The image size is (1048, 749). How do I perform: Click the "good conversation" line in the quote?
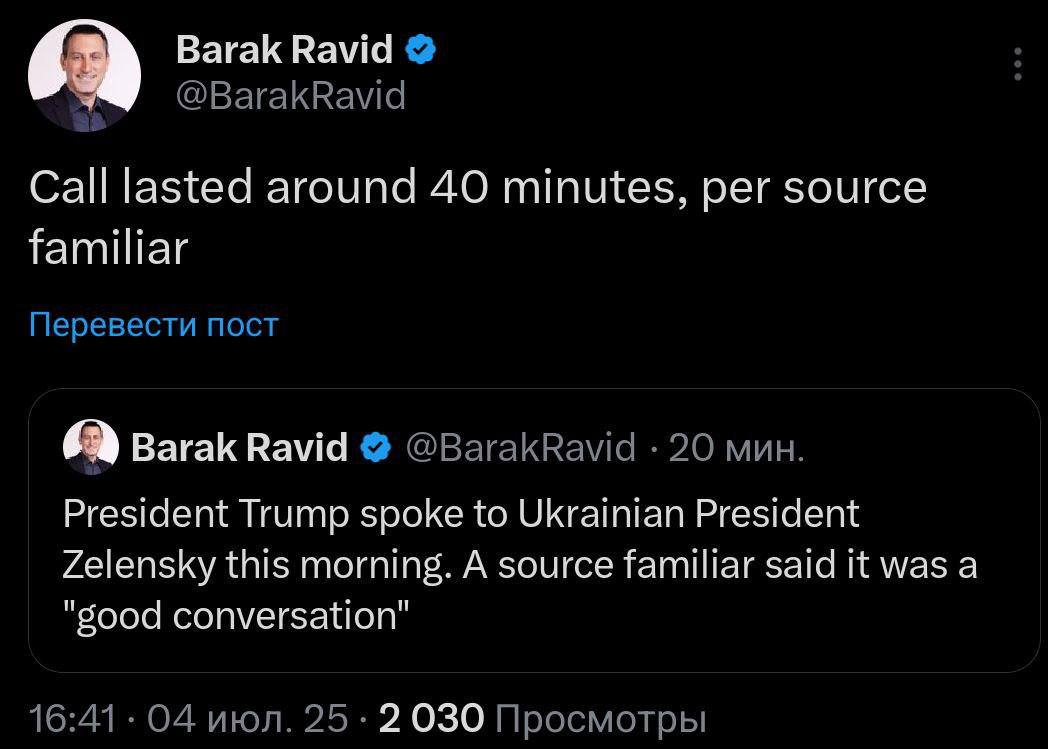click(236, 616)
